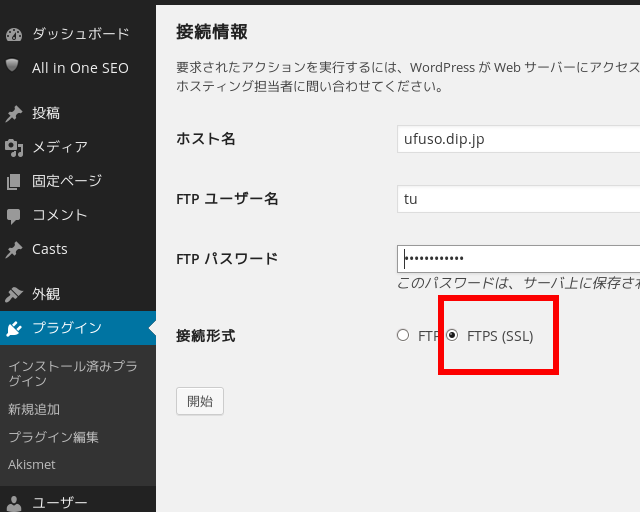Click the Comments speech bubble icon

point(14,215)
